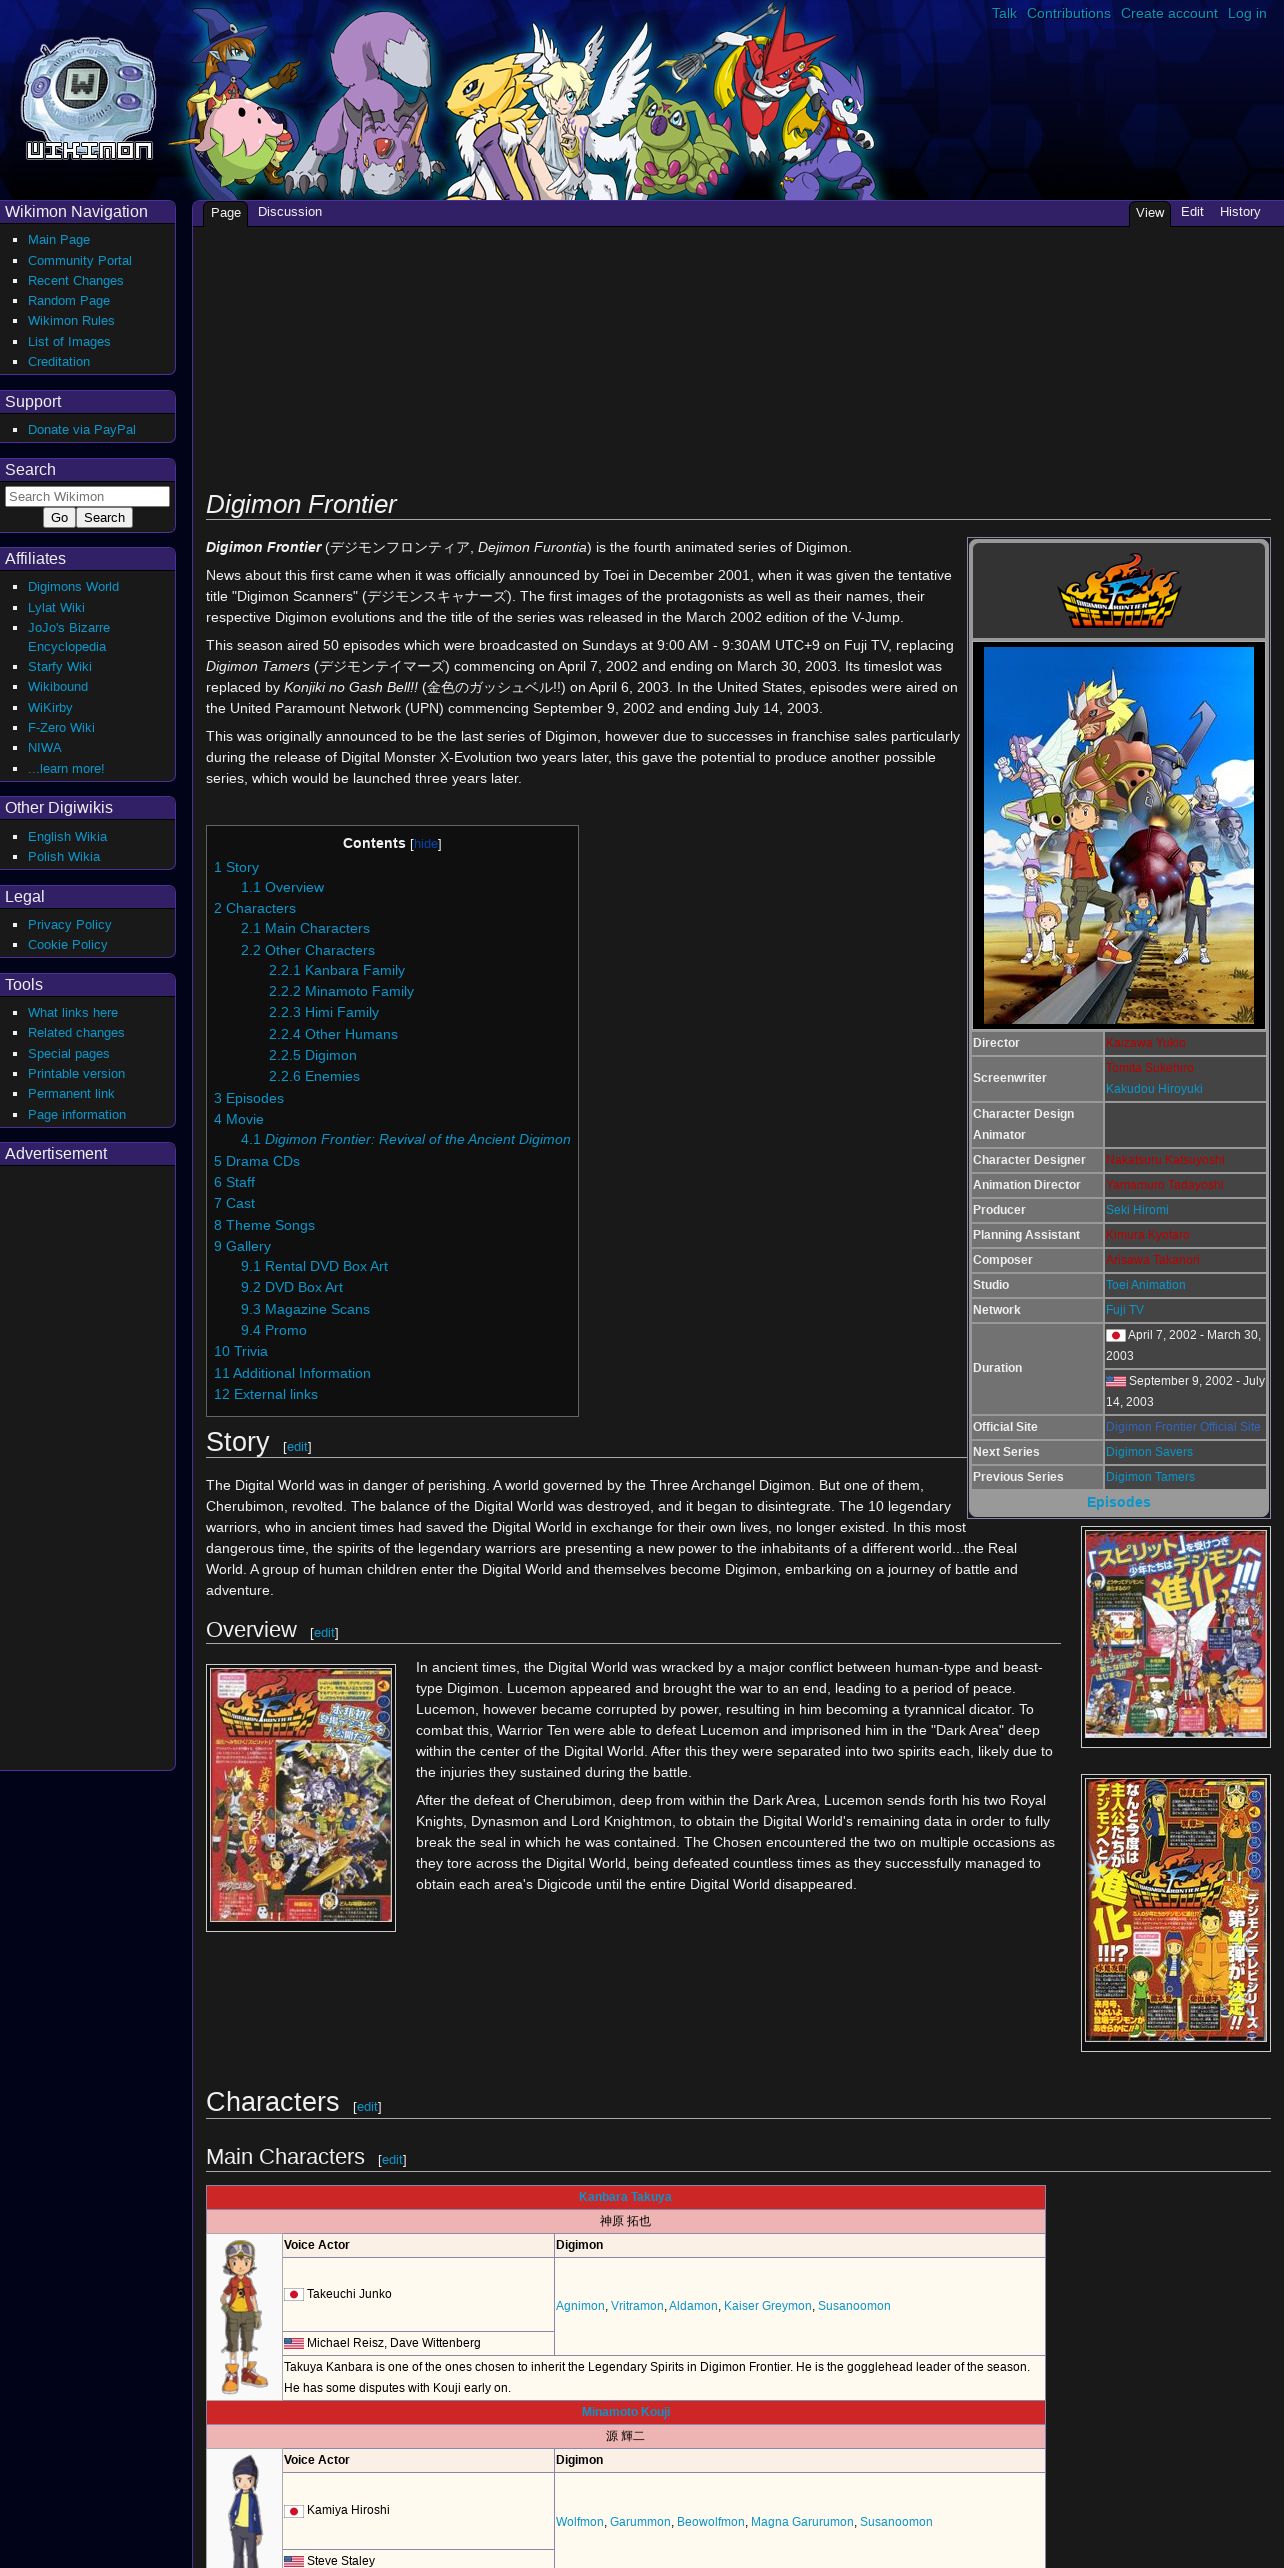Open the Page information link
Screen dimensions: 1284x2568
pyautogui.click(x=77, y=1115)
